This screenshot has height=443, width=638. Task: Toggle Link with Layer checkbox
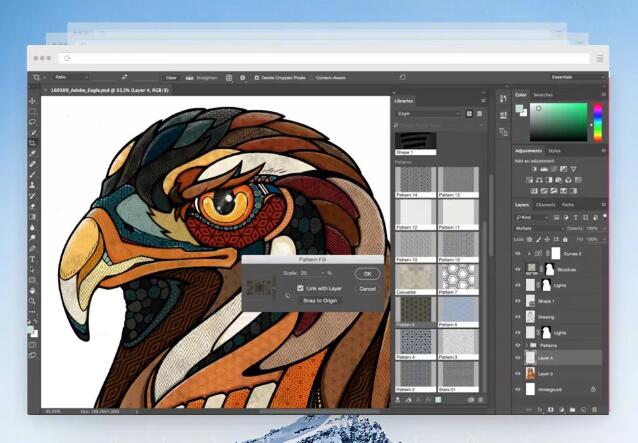point(300,288)
